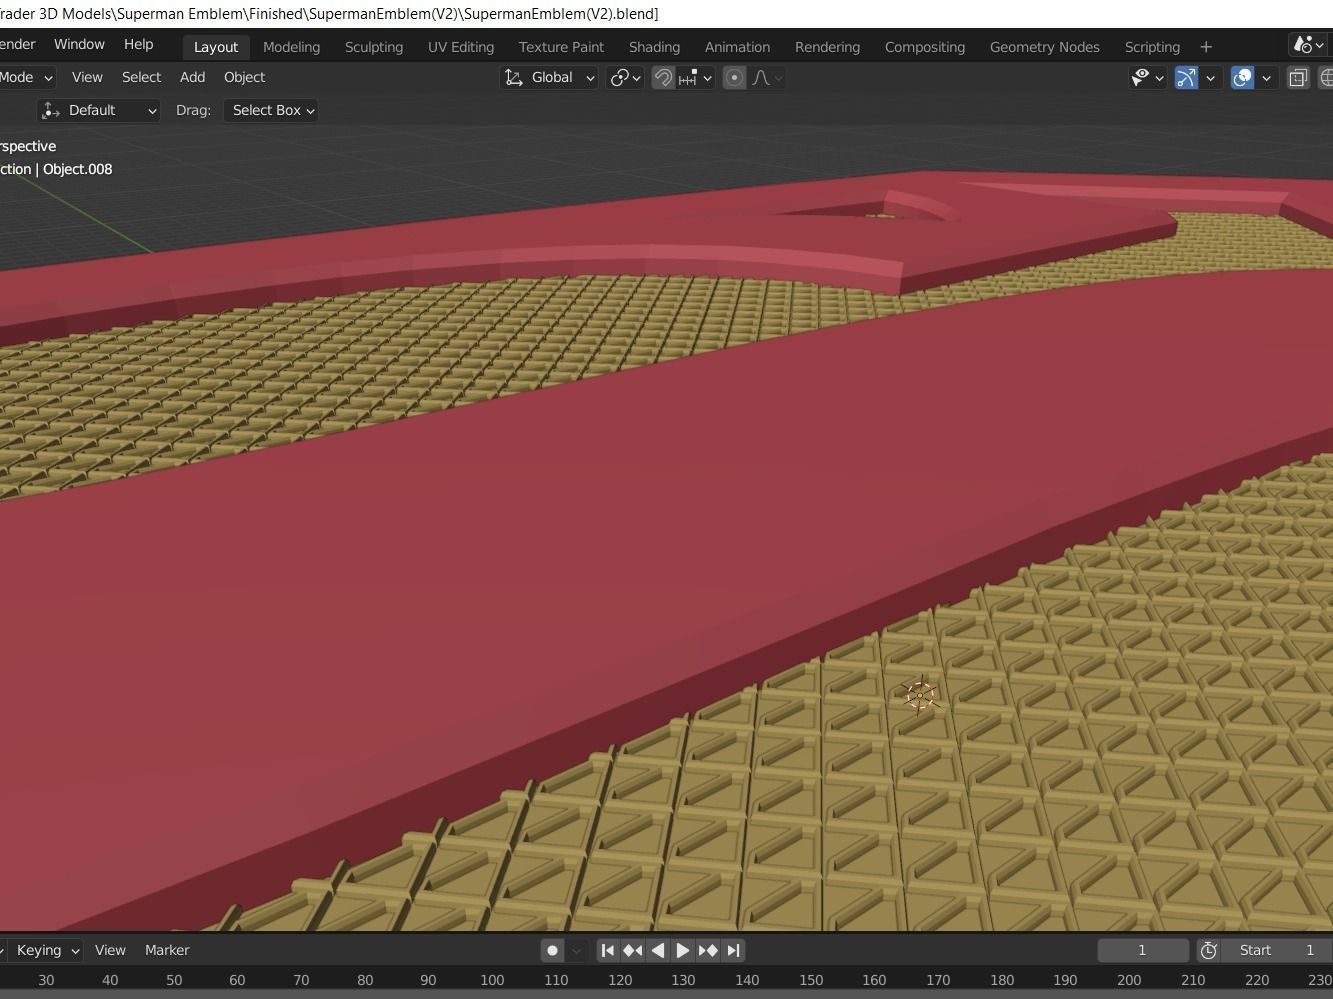Toggle proportional editing
Image resolution: width=1333 pixels, height=999 pixels.
(734, 77)
